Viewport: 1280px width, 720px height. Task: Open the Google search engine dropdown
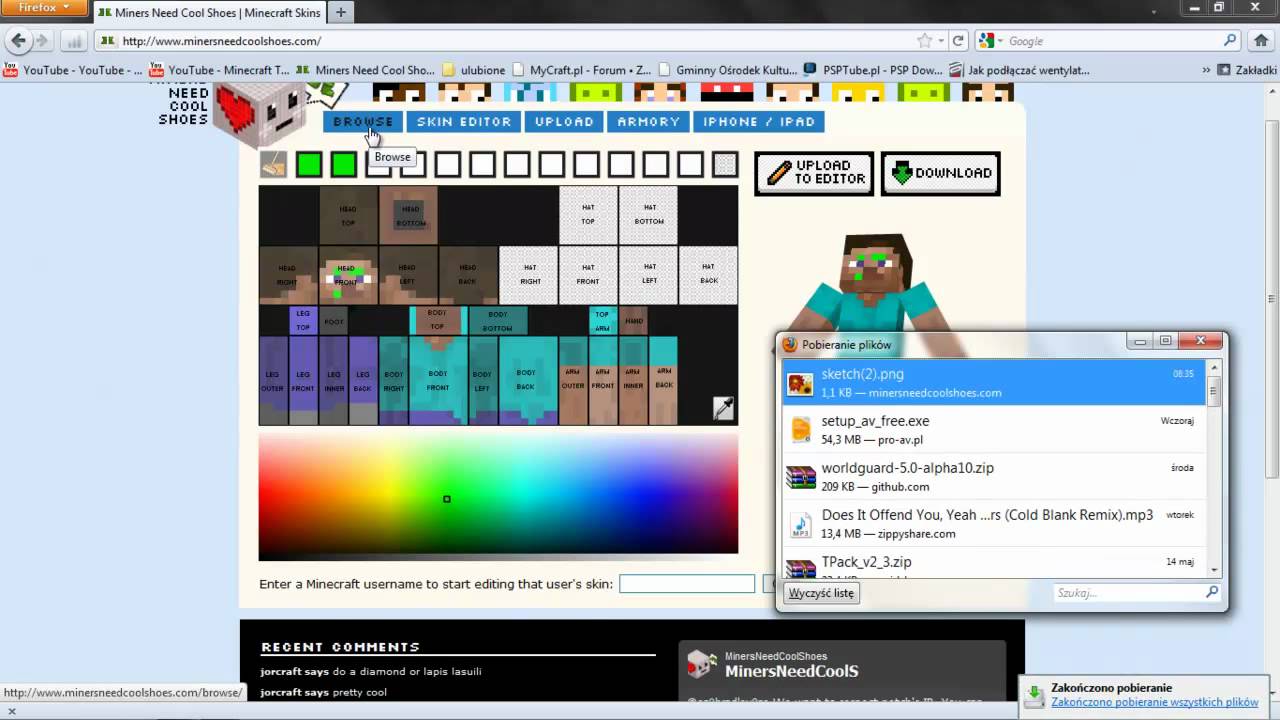pos(991,41)
